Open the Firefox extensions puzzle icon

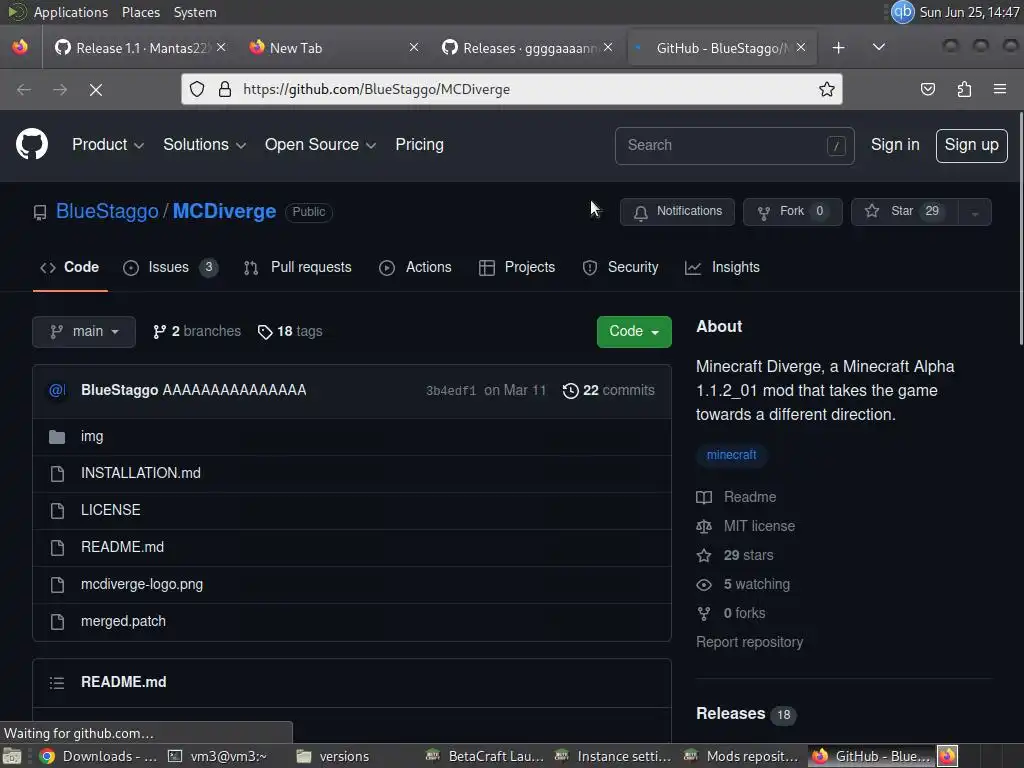(x=964, y=89)
